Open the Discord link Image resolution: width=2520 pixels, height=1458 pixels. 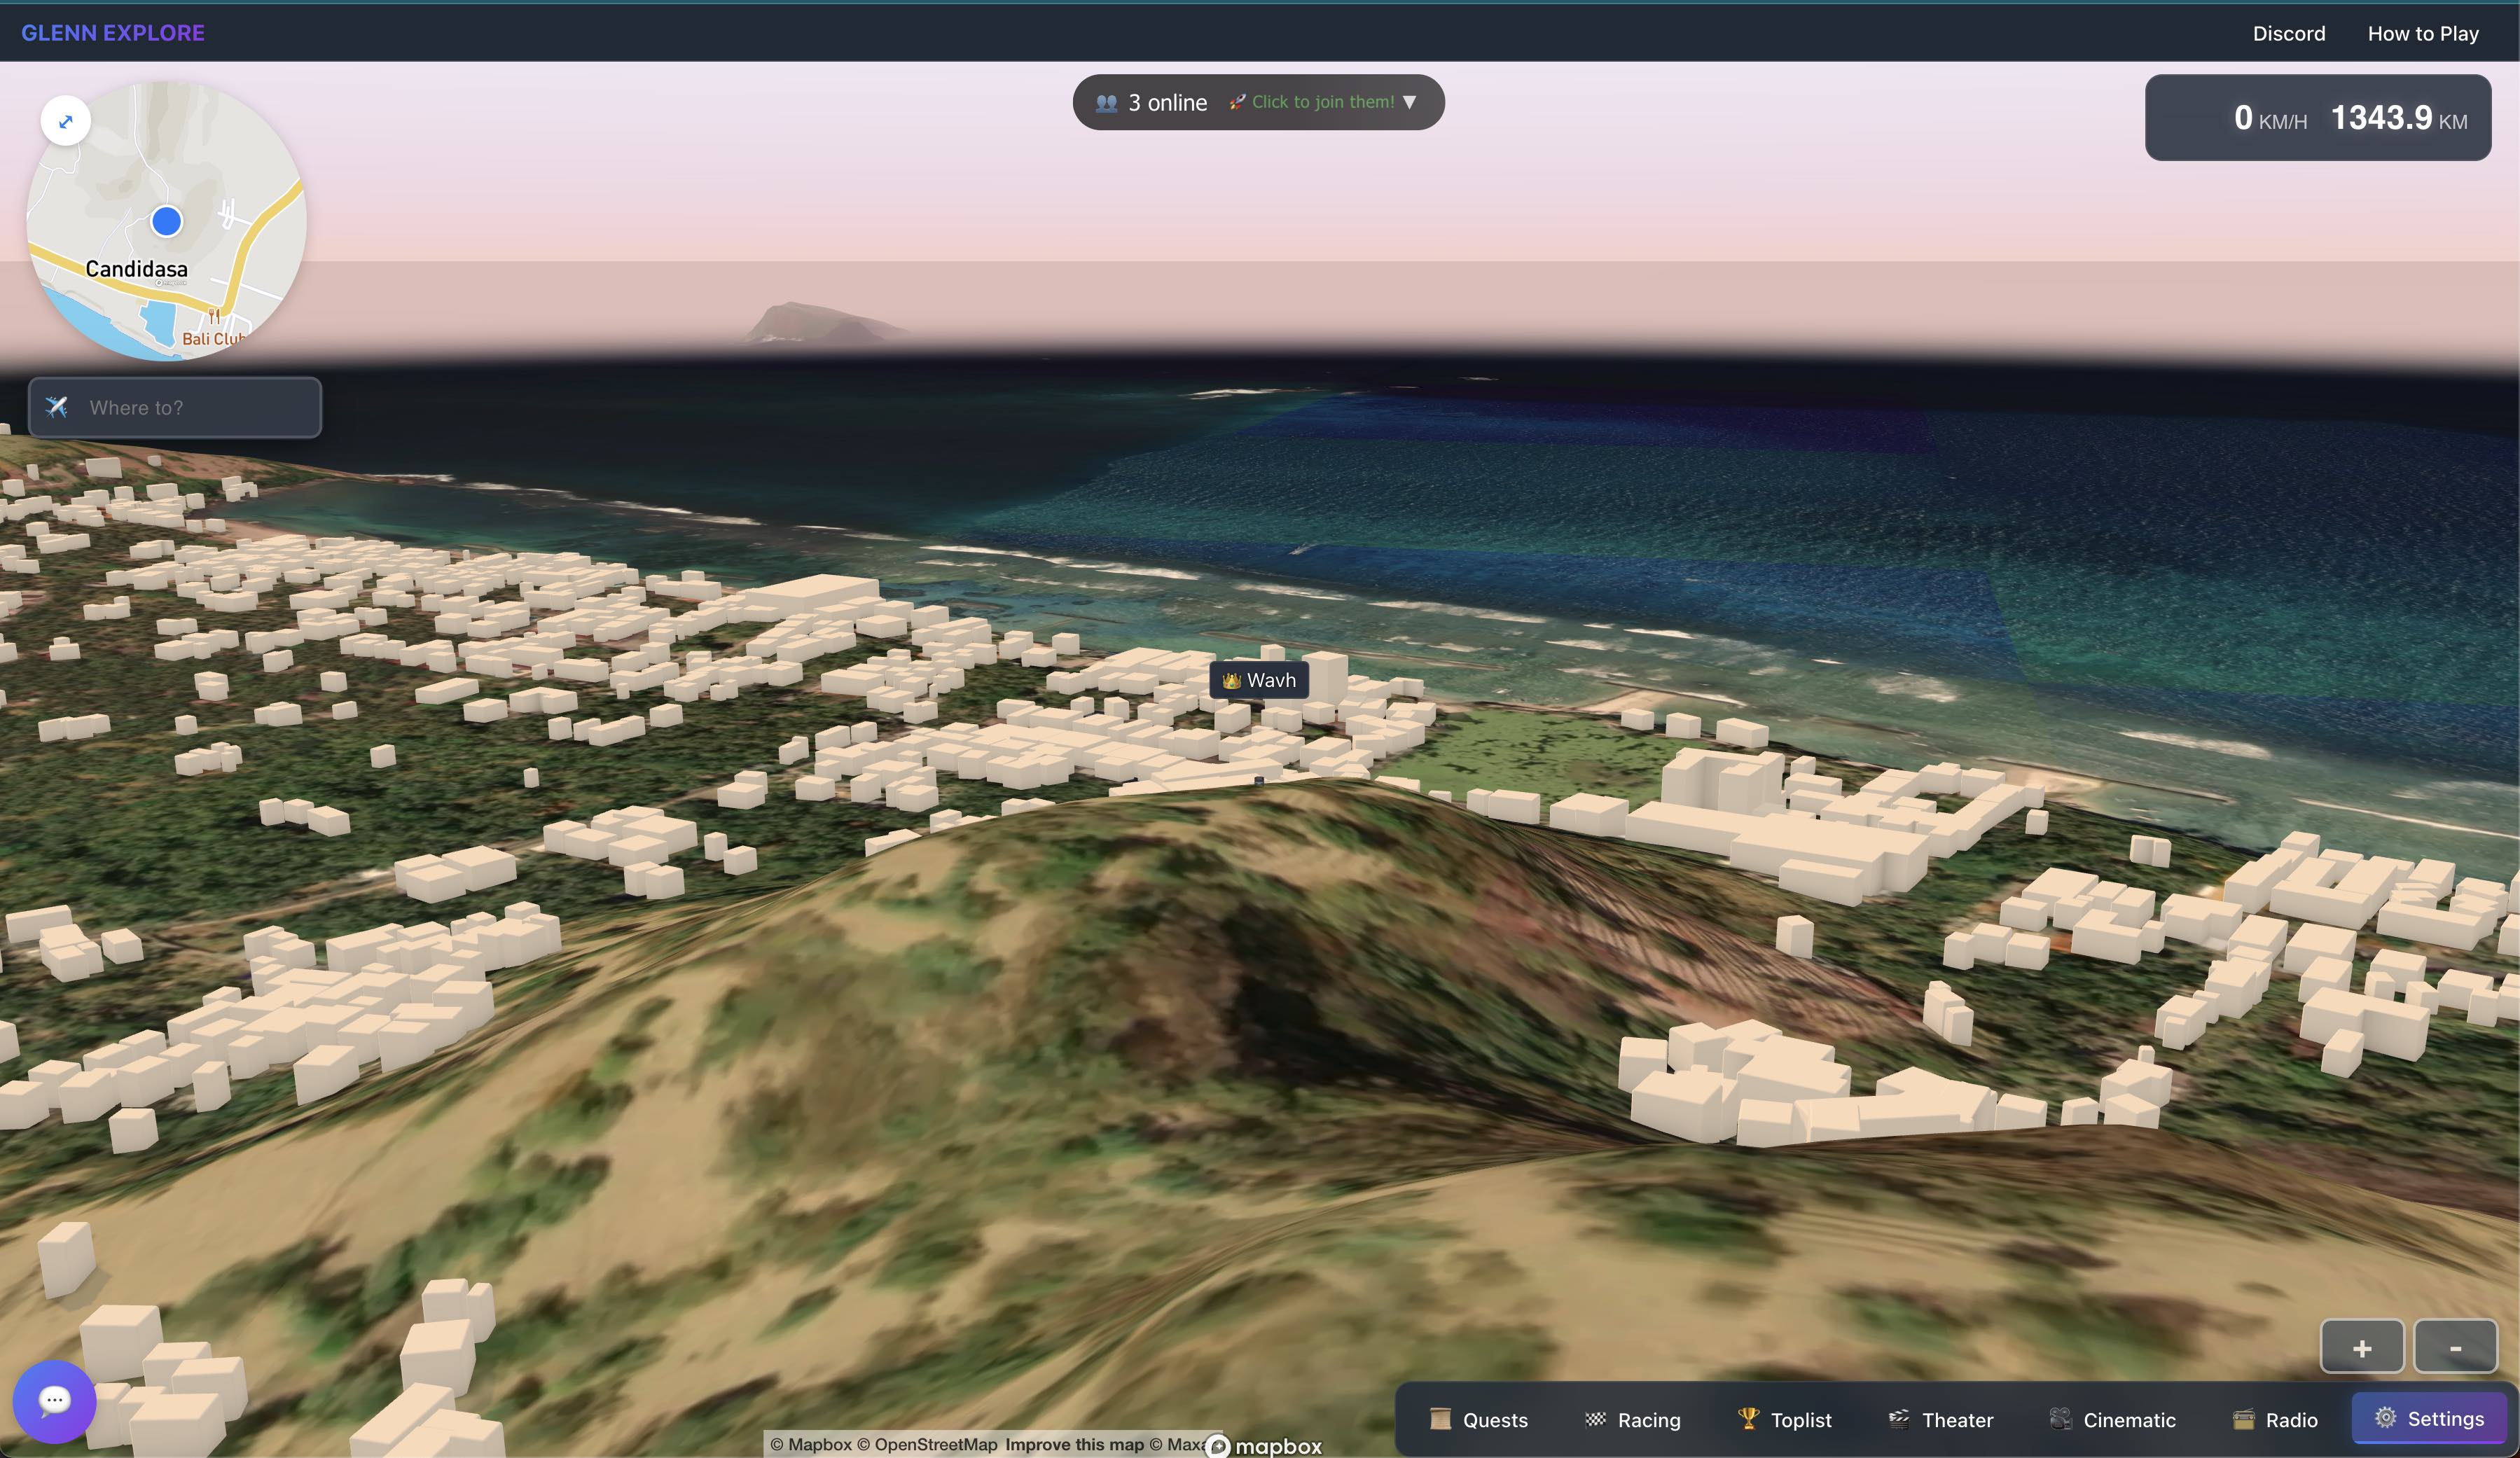2288,33
